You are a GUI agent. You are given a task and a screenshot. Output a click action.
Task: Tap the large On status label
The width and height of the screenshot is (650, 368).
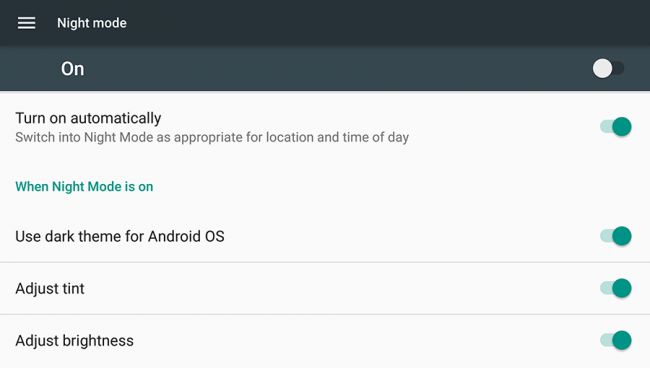point(73,69)
